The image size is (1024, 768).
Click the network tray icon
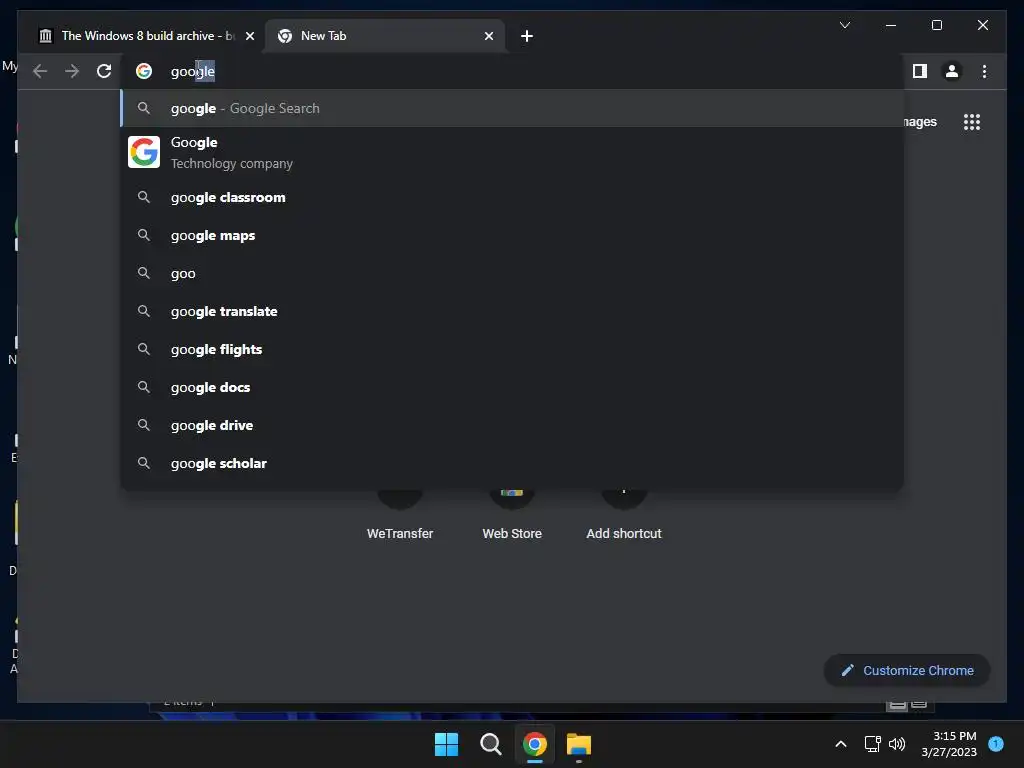pos(872,744)
